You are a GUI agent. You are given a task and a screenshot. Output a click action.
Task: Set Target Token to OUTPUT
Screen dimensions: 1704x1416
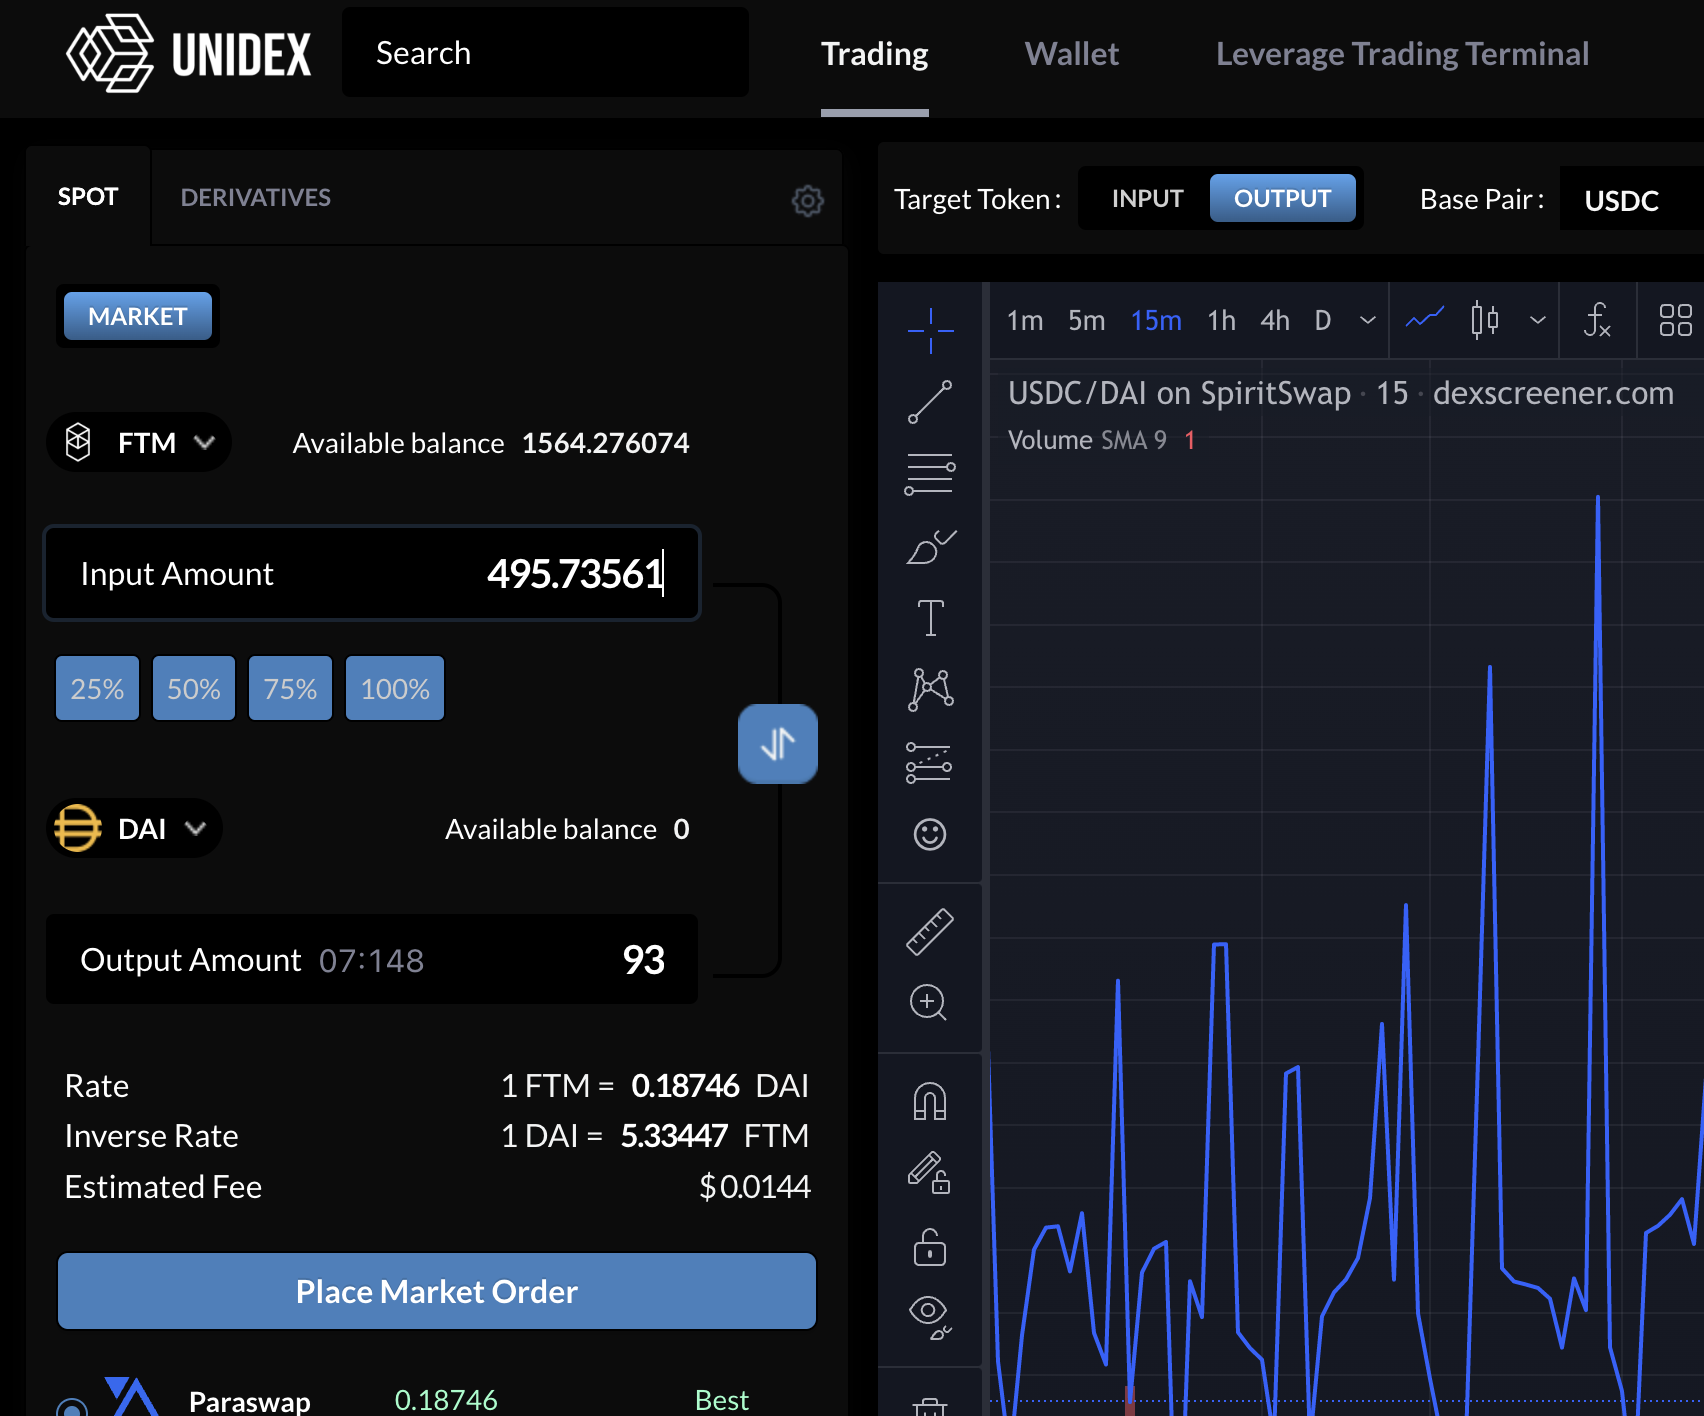(1282, 198)
